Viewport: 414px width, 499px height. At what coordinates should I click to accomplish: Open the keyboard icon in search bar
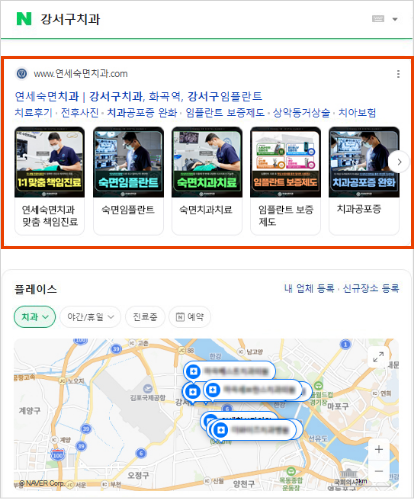(378, 19)
